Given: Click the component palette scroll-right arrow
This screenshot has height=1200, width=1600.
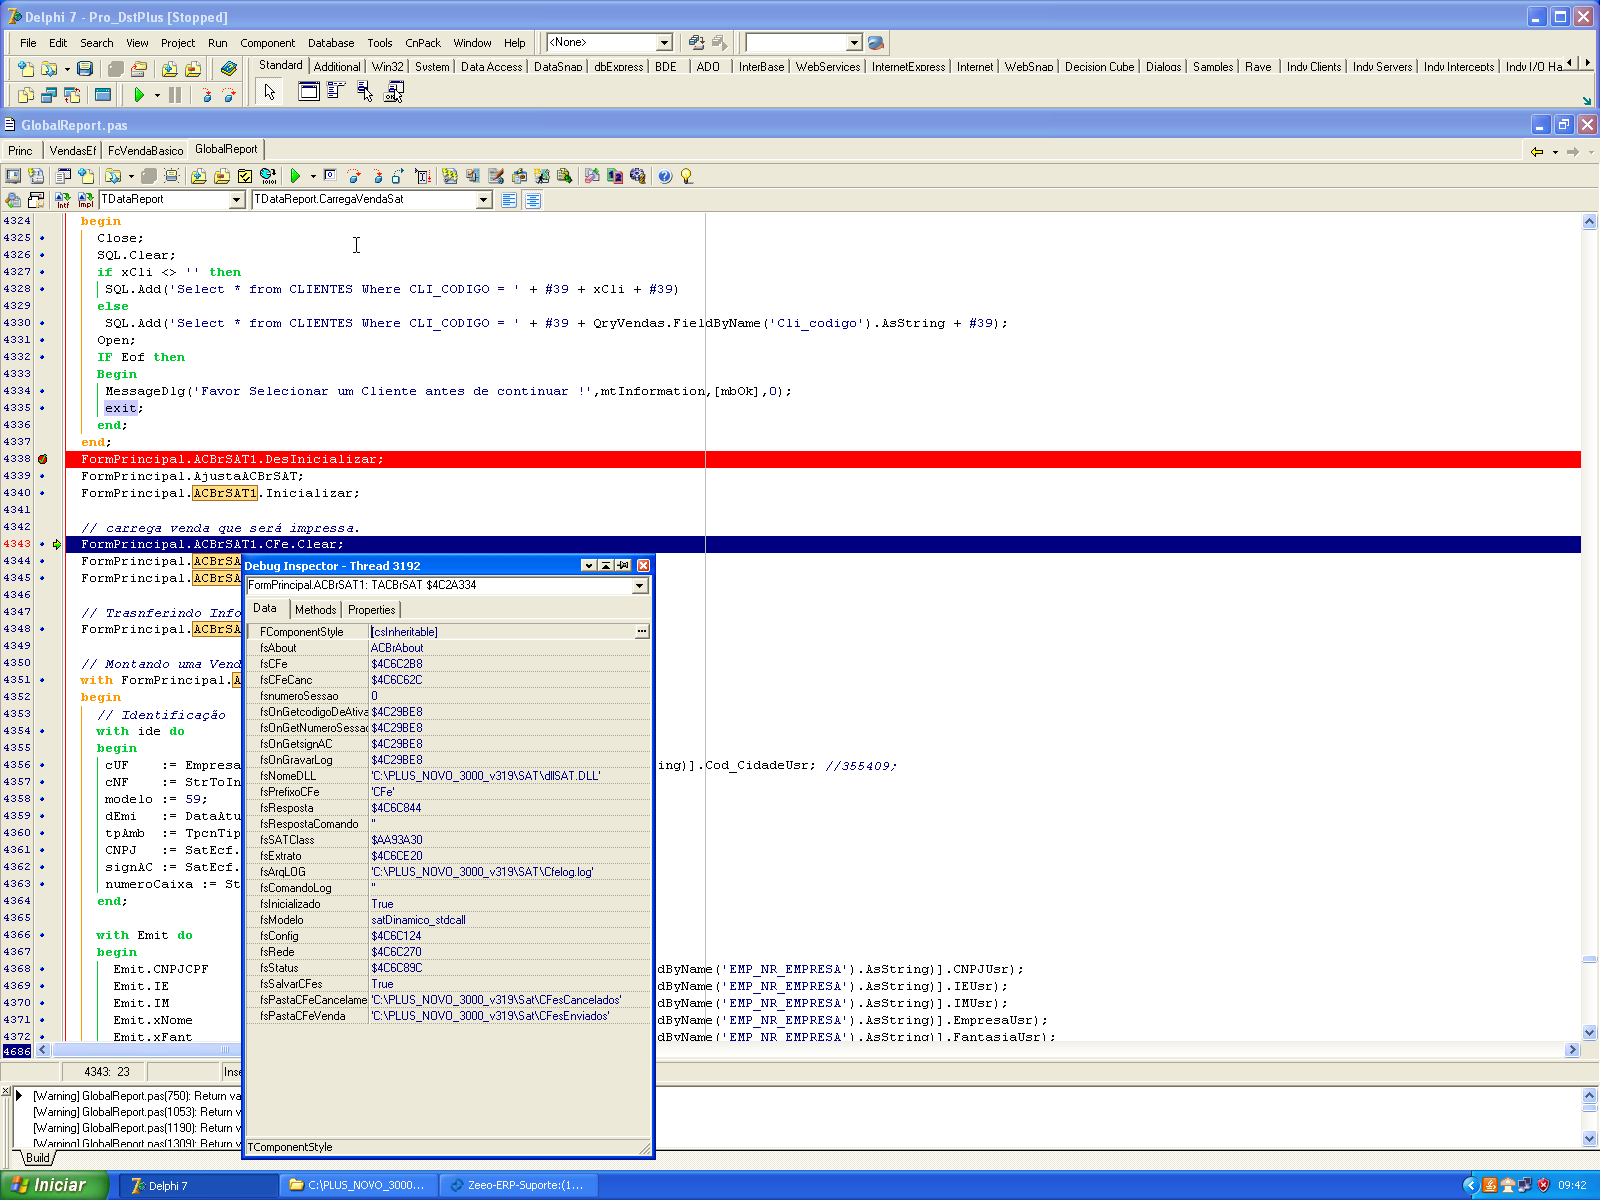Looking at the screenshot, I should click(1587, 63).
